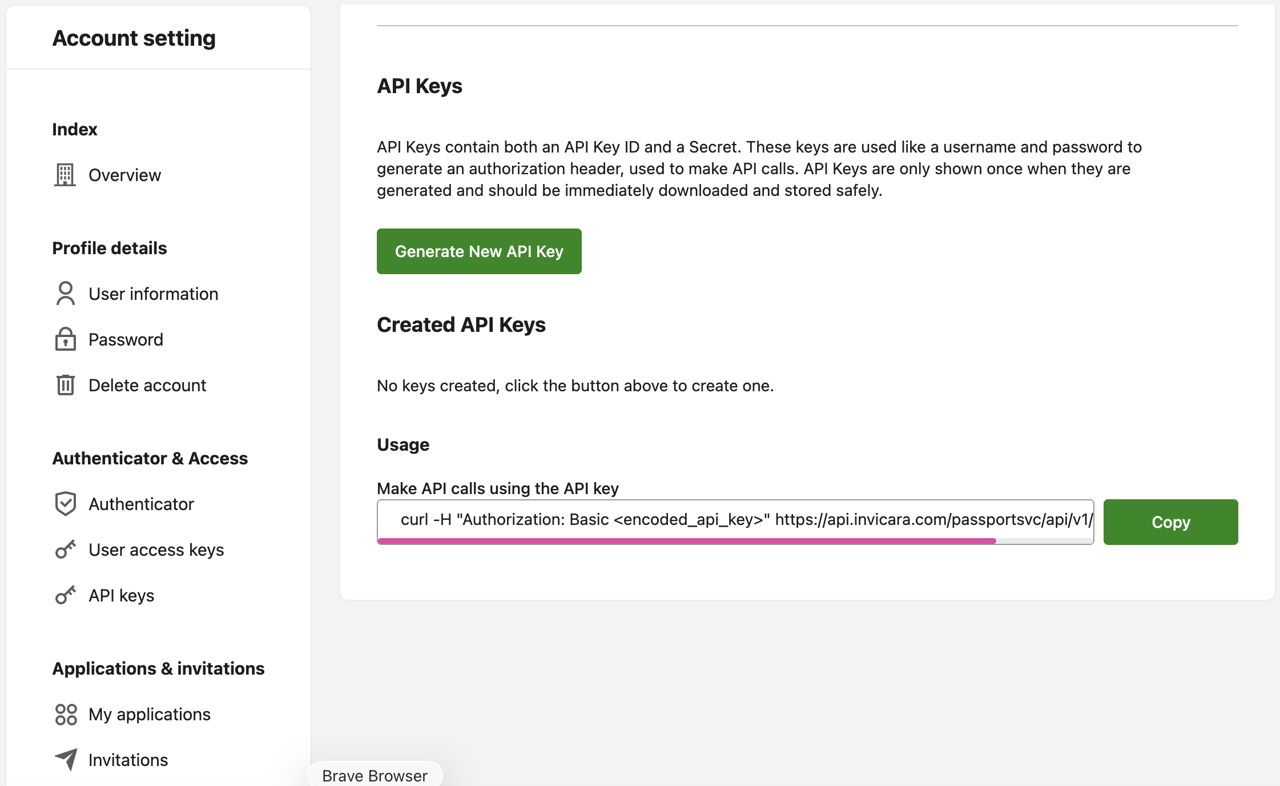Click the padlock icon next to Password
The image size is (1280, 786).
click(65, 339)
